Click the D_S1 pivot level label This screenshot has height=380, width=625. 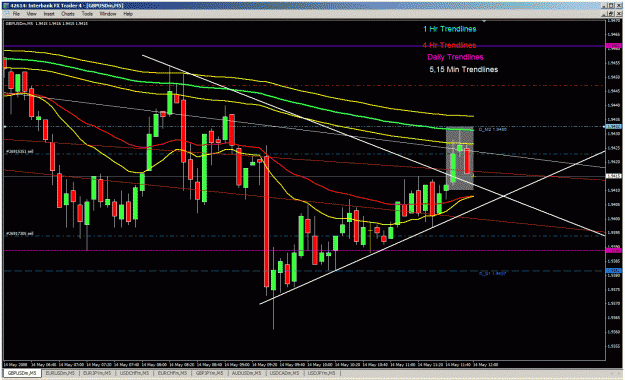click(493, 274)
